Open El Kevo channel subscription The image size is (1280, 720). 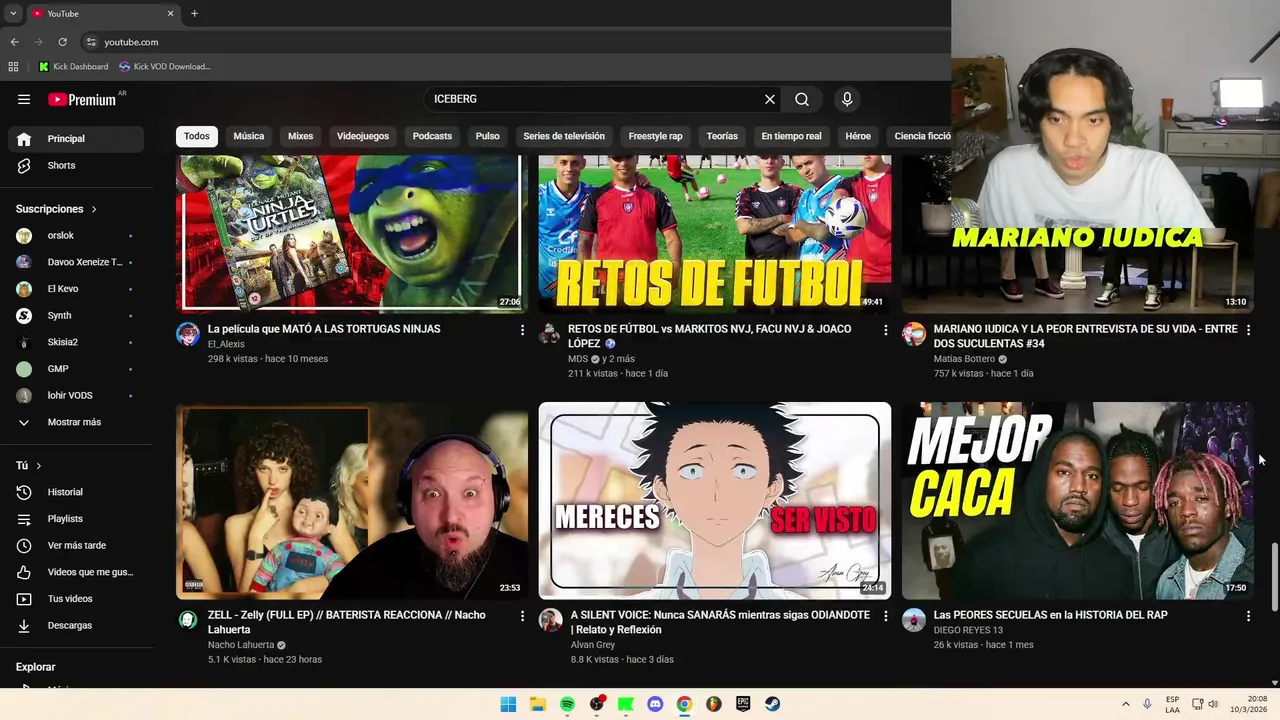pyautogui.click(x=76, y=289)
